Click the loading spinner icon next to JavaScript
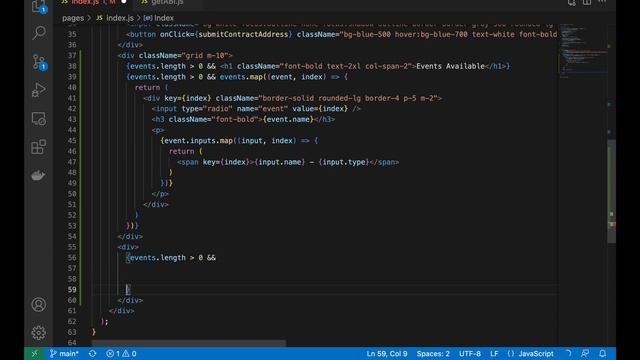The height and width of the screenshot is (360, 640). pos(568,353)
